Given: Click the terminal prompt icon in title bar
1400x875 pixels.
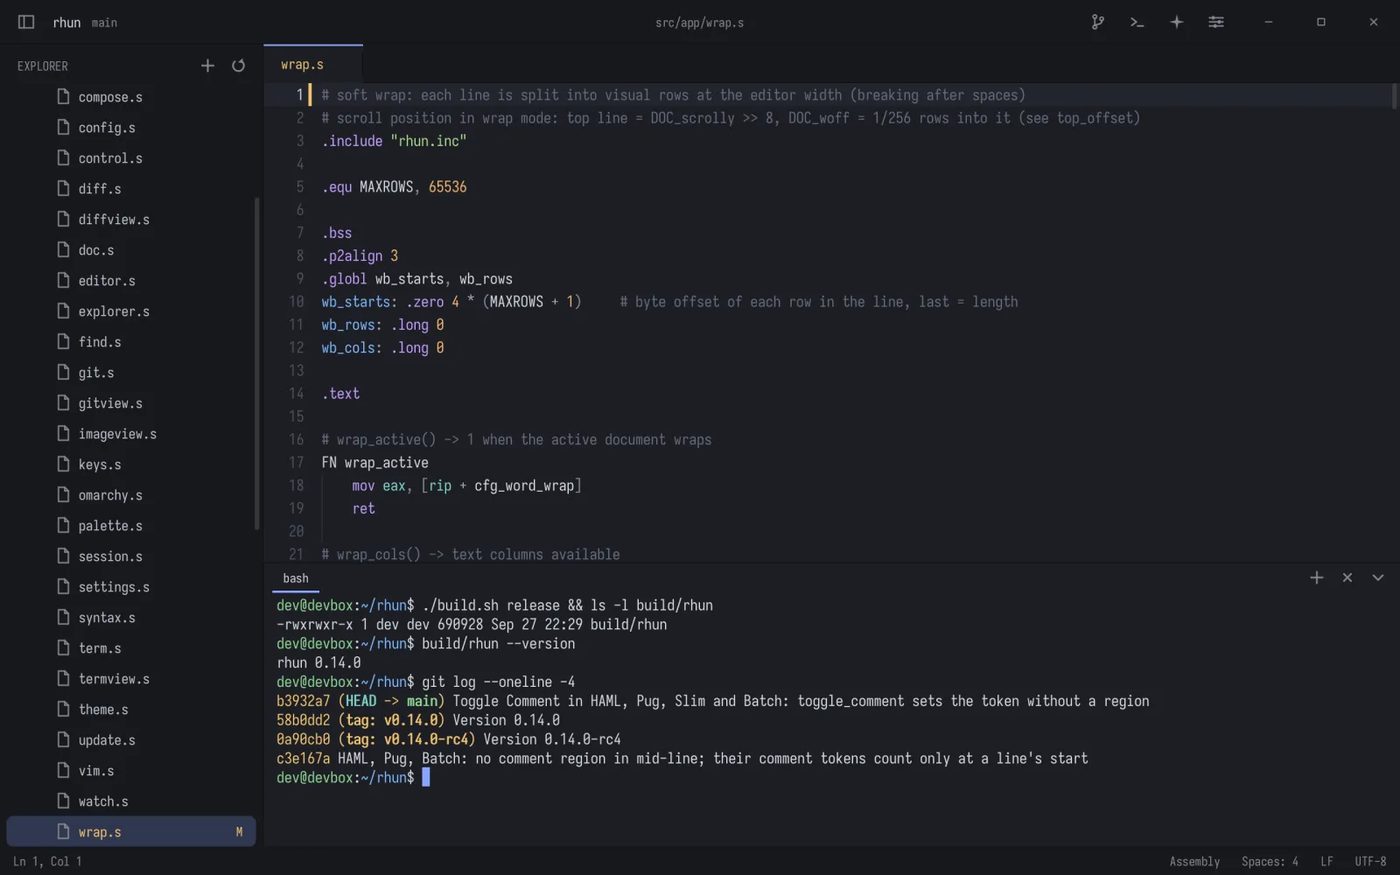Looking at the screenshot, I should point(1137,22).
